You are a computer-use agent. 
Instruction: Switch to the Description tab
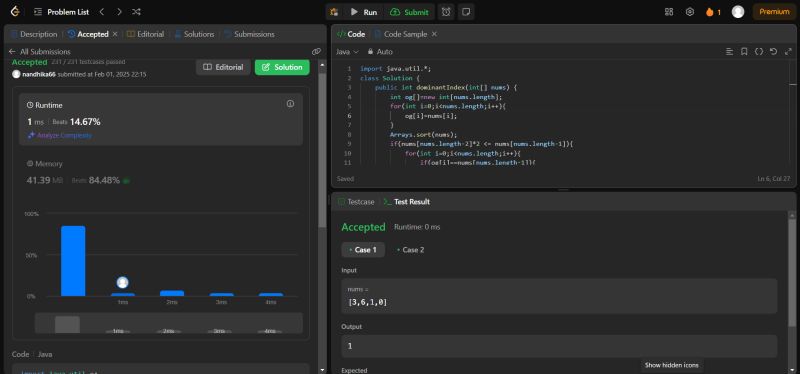click(x=34, y=34)
